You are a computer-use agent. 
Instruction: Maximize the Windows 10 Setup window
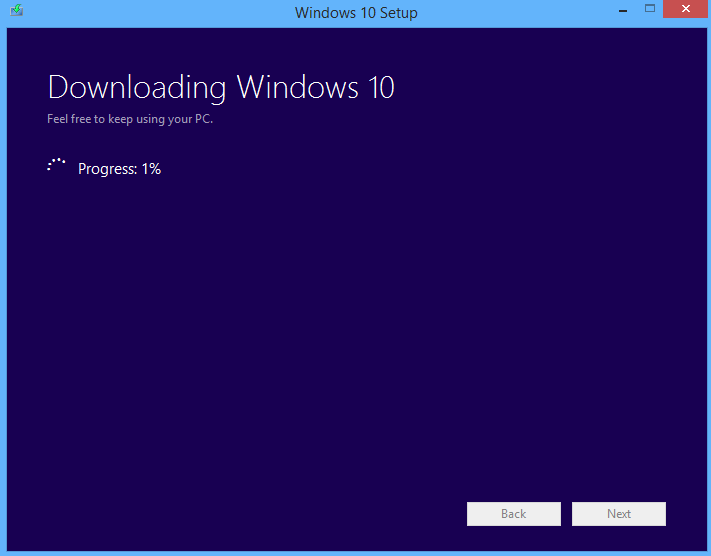[x=650, y=9]
